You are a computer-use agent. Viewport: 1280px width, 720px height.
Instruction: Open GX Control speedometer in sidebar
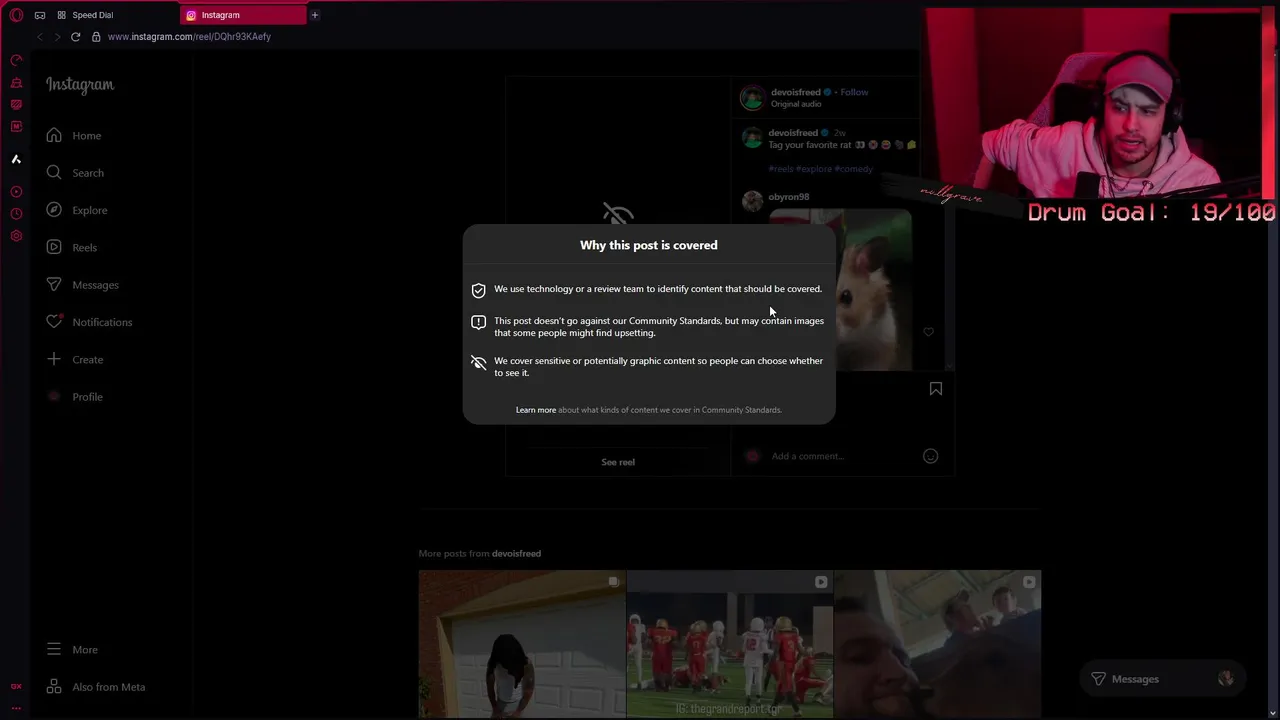coord(16,60)
